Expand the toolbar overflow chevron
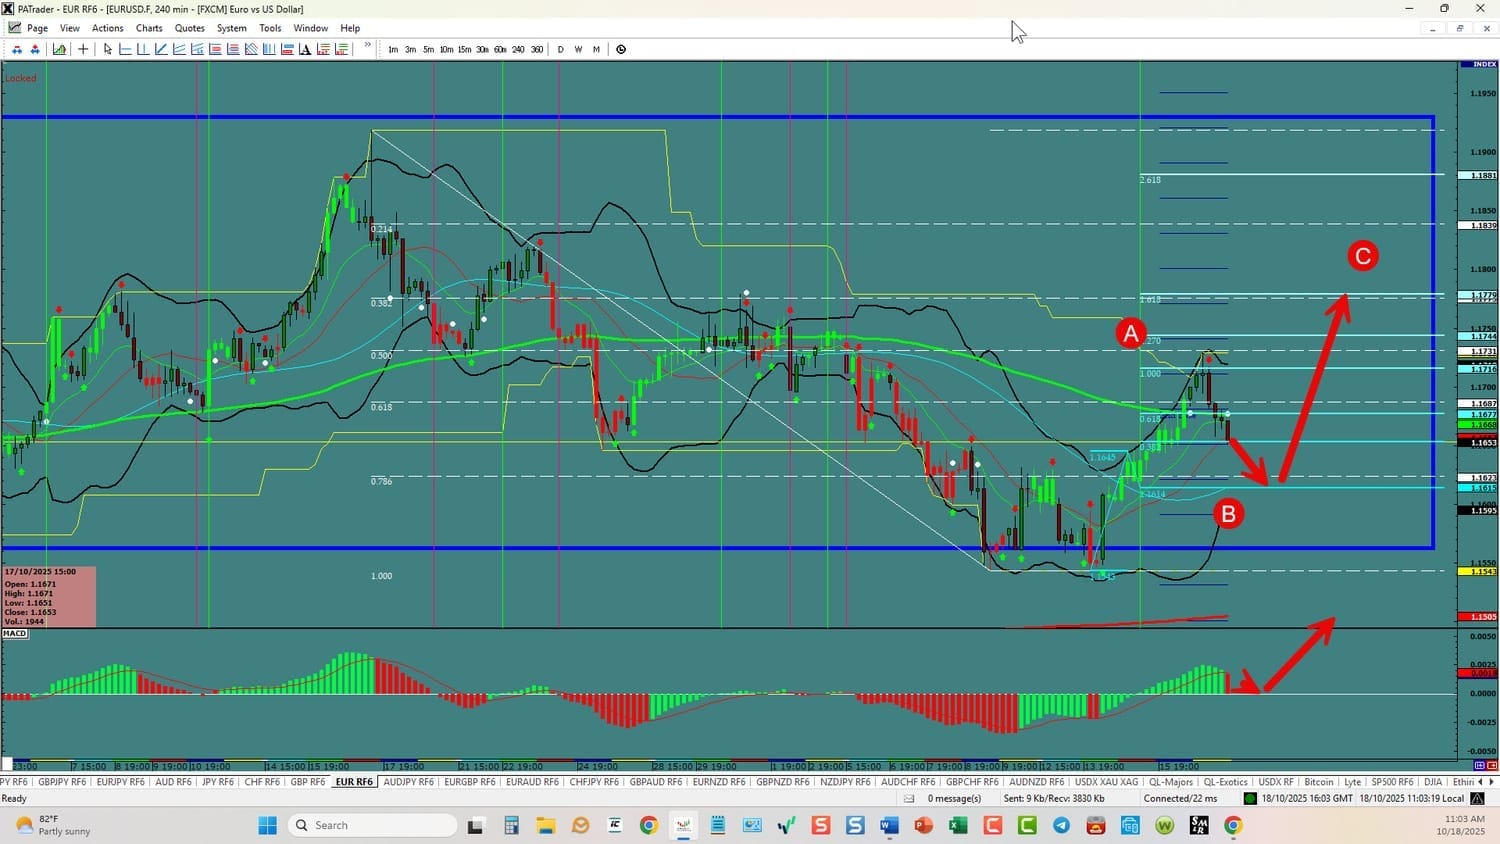The image size is (1500, 844). click(367, 45)
